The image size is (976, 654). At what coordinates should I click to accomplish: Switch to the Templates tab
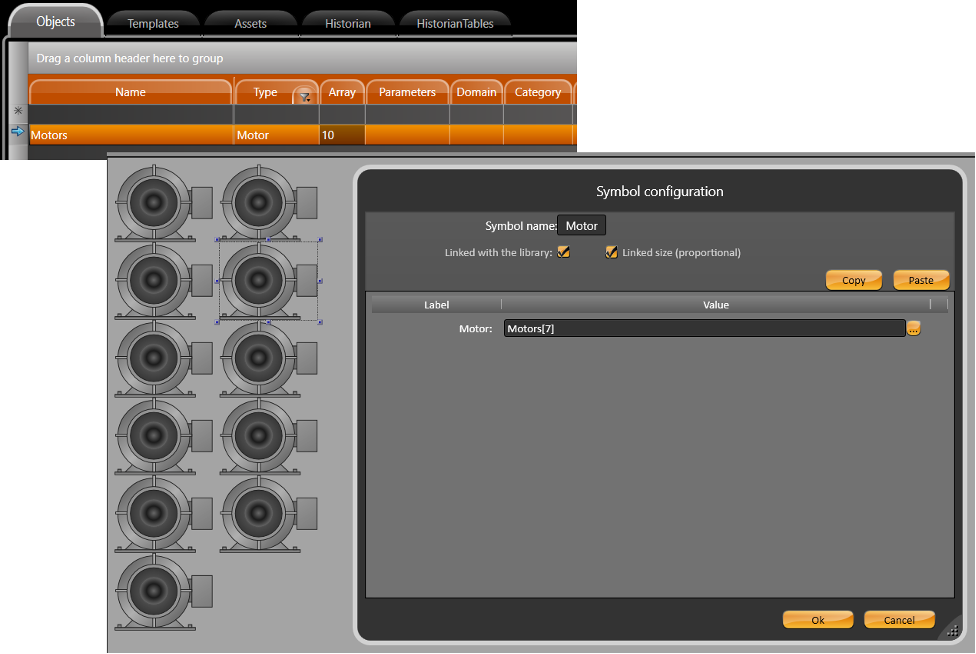pyautogui.click(x=153, y=24)
